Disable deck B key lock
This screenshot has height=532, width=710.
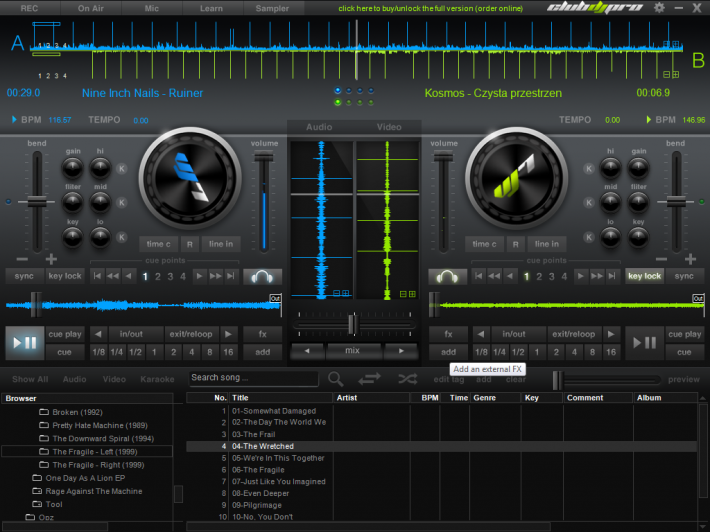644,276
